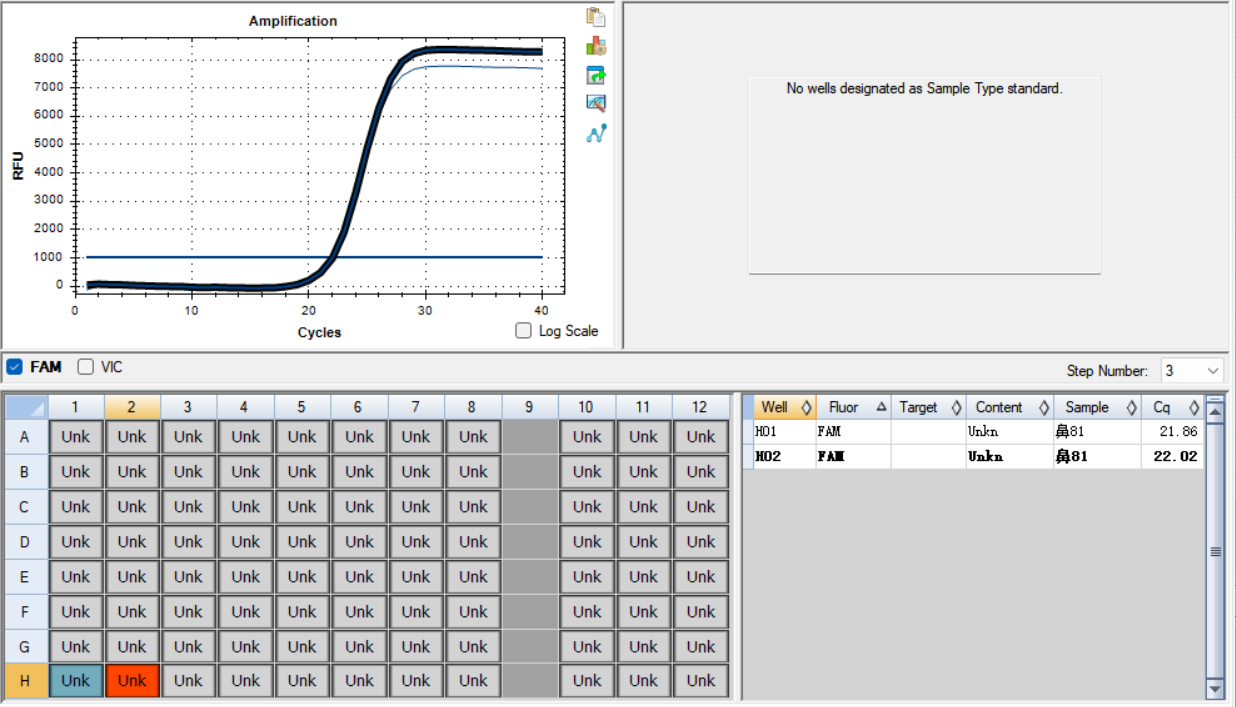Screen dimensions: 1236x707
Task: Select well H2 highlighted in orange
Action: 132,681
